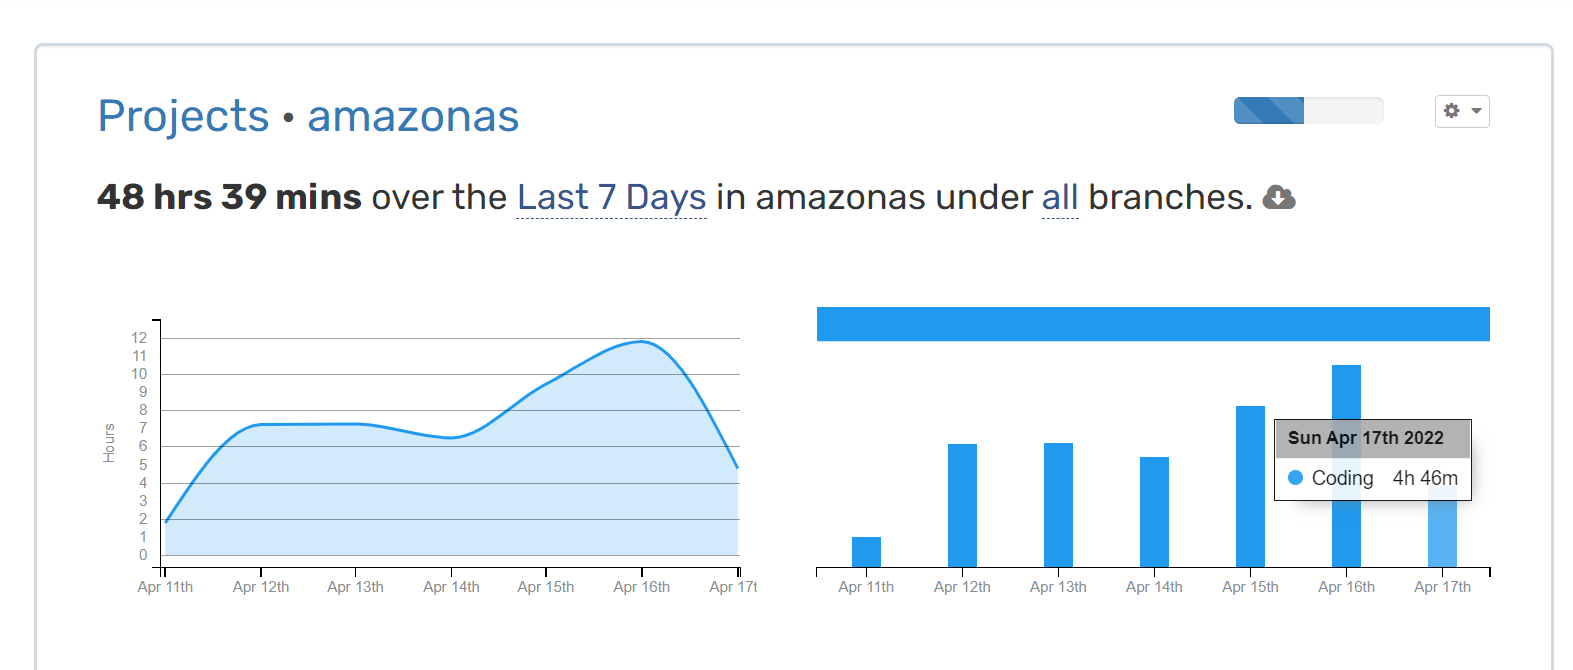Viewport: 1573px width, 670px height.
Task: Select the Apr 12th bar in the chart
Action: 961,500
